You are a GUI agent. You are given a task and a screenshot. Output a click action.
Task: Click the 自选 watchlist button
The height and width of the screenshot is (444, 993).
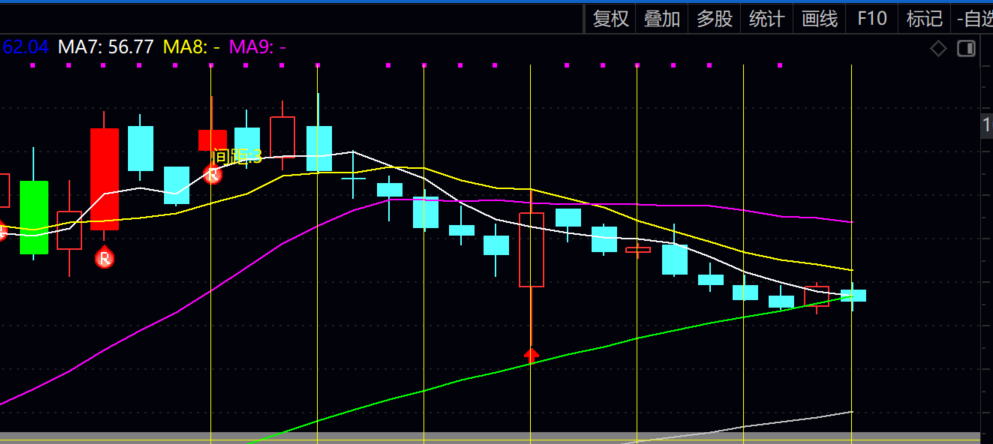[973, 18]
